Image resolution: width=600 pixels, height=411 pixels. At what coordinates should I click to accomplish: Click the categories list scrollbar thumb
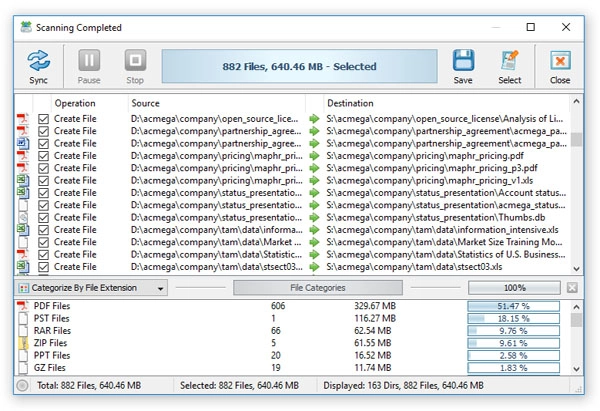click(x=576, y=320)
